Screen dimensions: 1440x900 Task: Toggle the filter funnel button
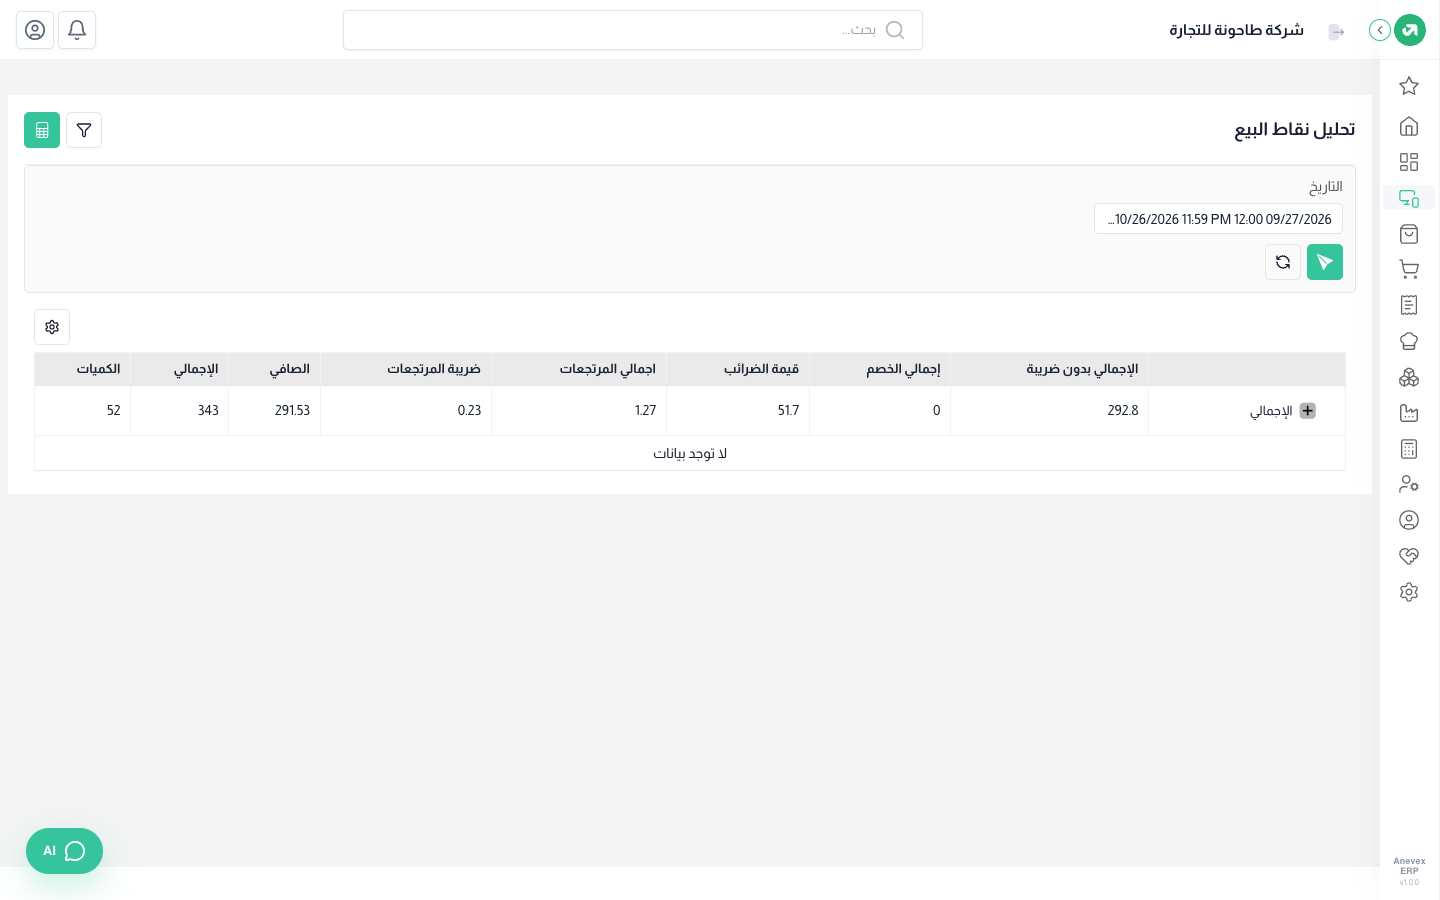point(84,130)
